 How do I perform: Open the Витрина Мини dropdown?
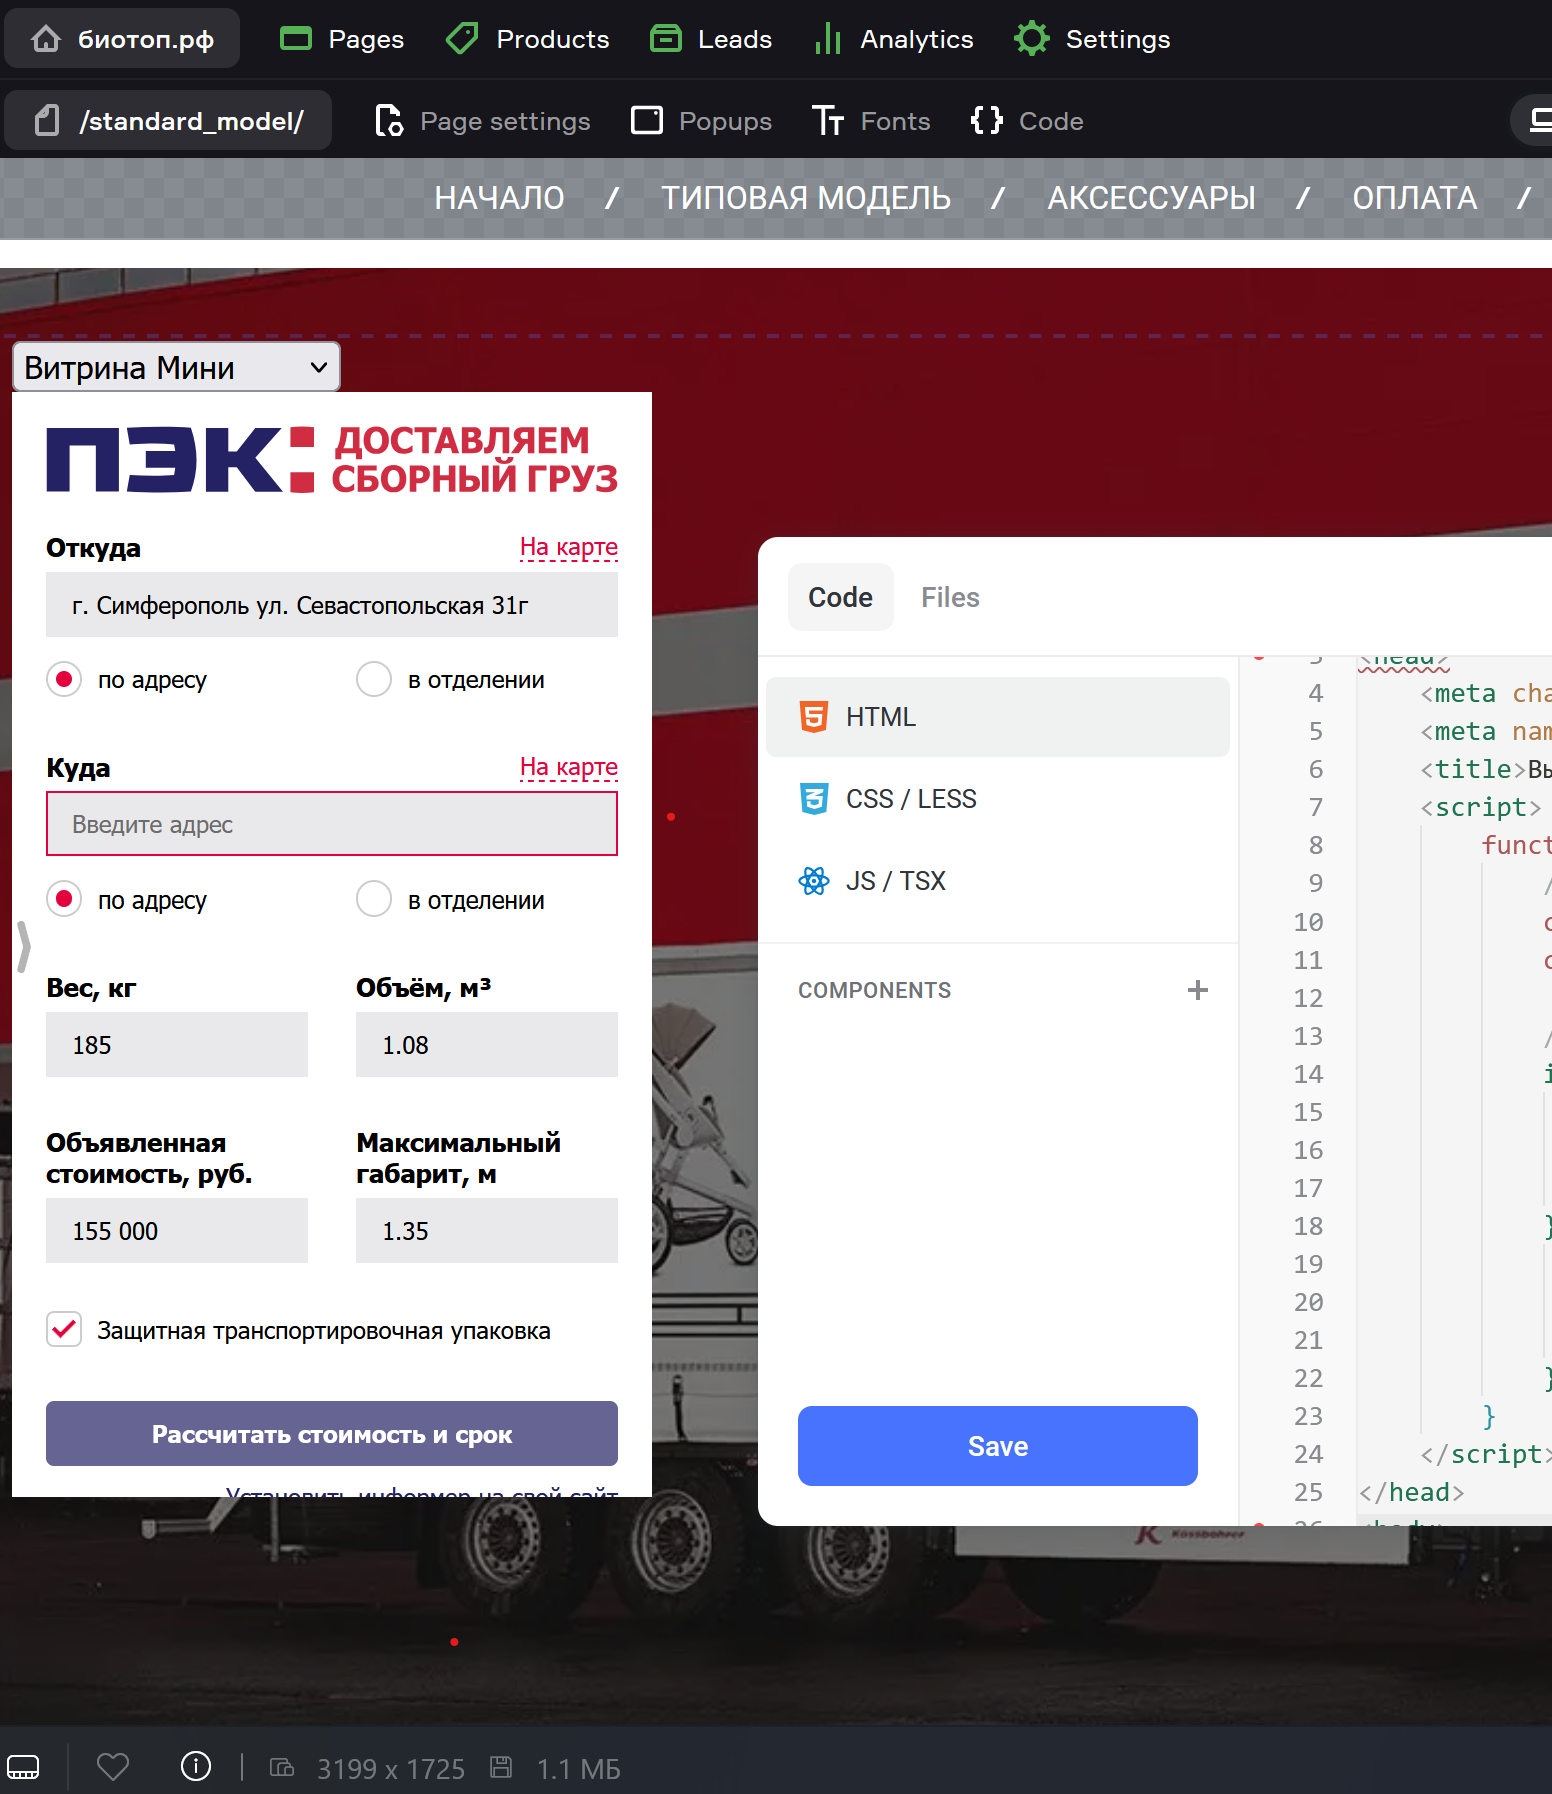point(176,367)
